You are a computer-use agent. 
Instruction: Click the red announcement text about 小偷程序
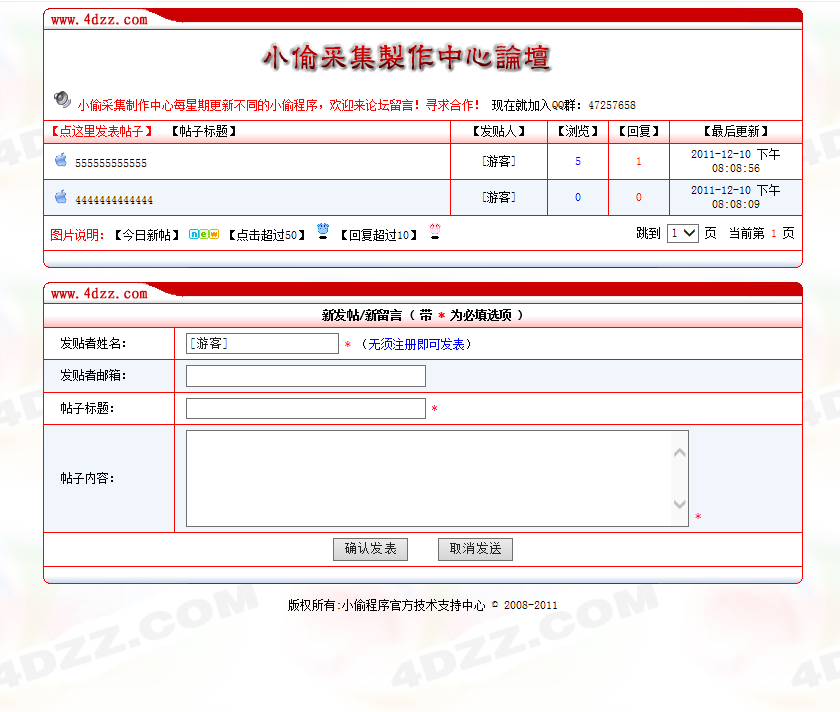278,105
